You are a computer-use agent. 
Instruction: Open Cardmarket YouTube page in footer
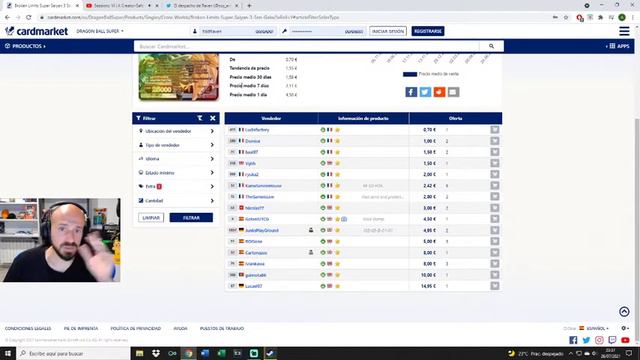point(625,340)
